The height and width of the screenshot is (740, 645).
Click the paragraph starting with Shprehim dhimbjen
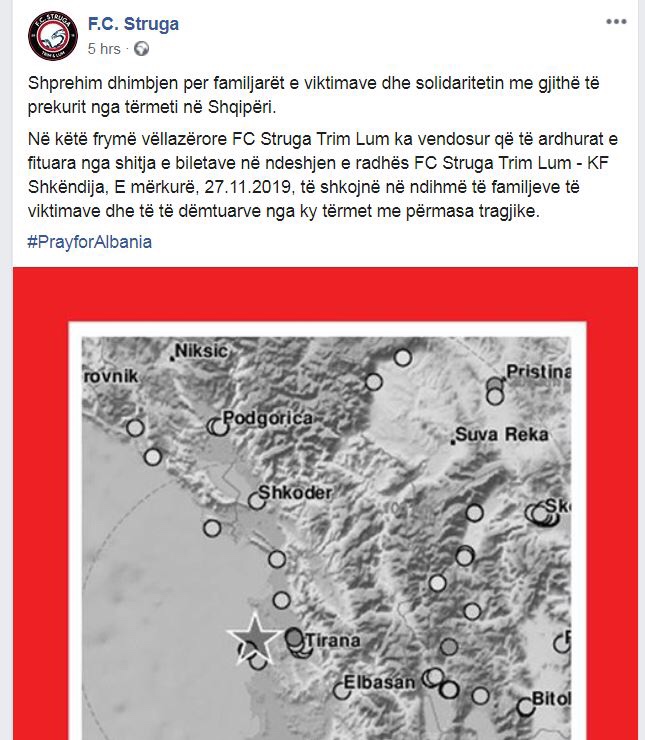click(313, 95)
